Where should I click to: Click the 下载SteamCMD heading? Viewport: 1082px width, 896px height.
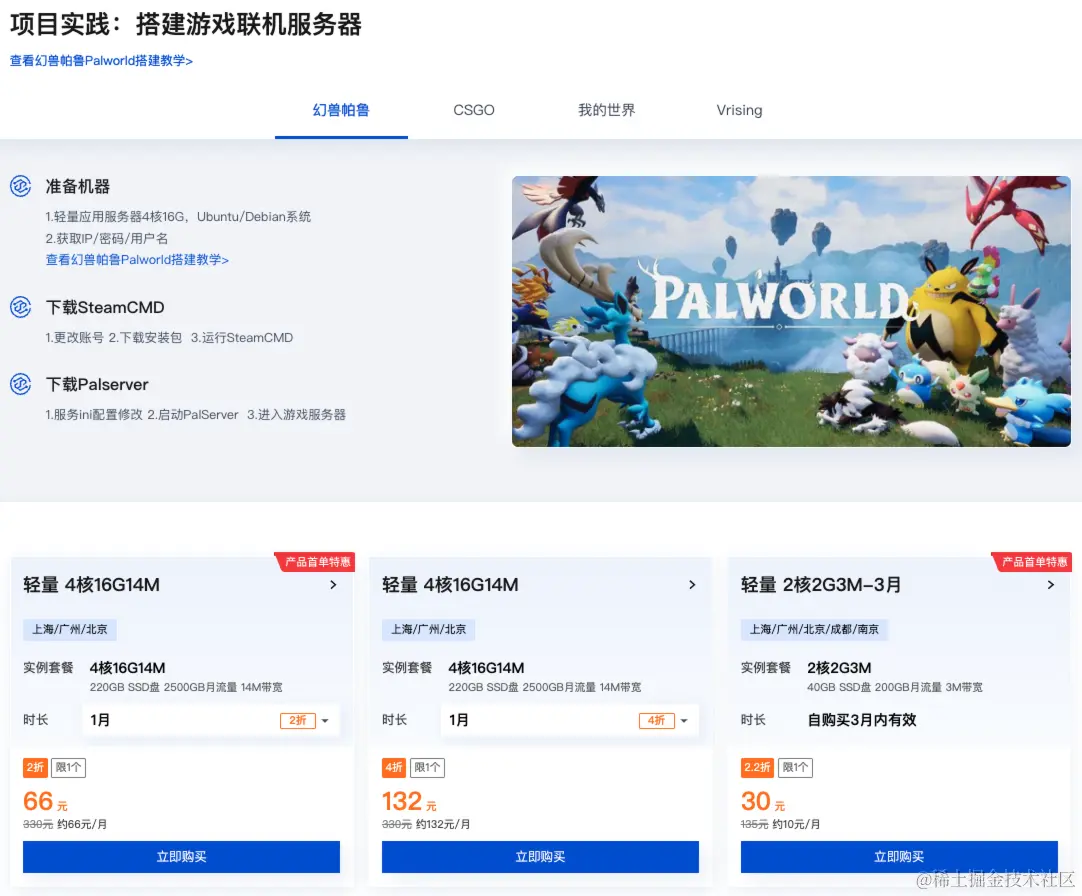point(105,307)
